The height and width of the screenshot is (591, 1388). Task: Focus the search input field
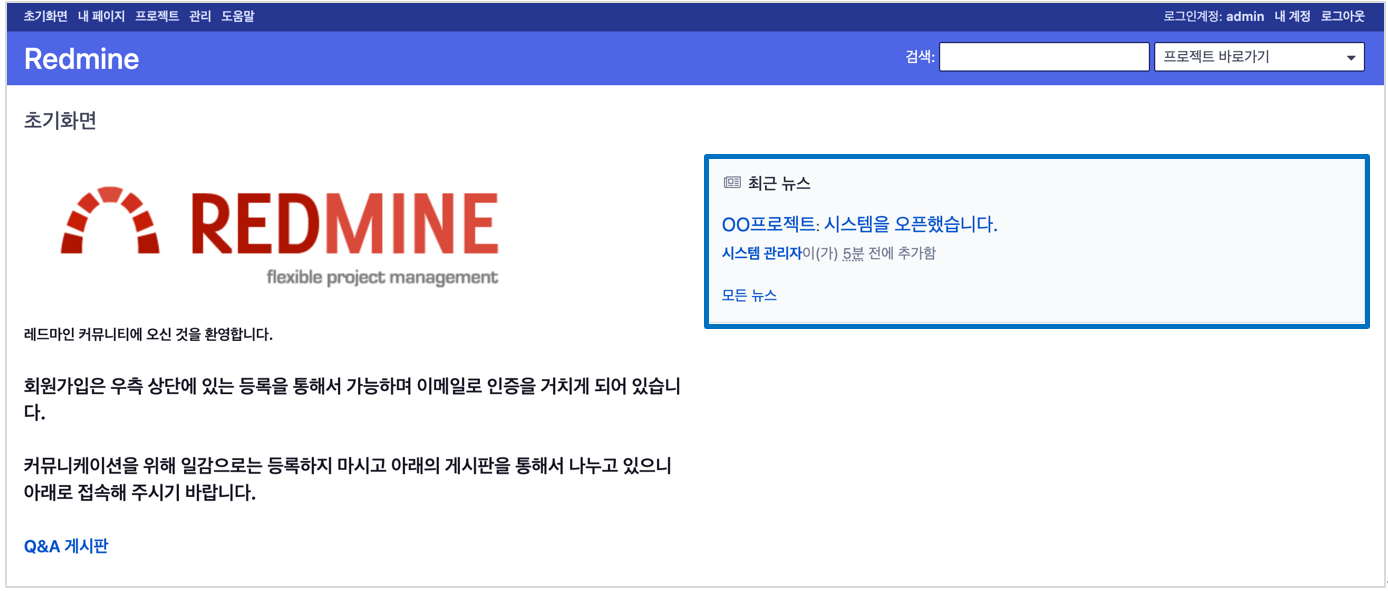1044,57
